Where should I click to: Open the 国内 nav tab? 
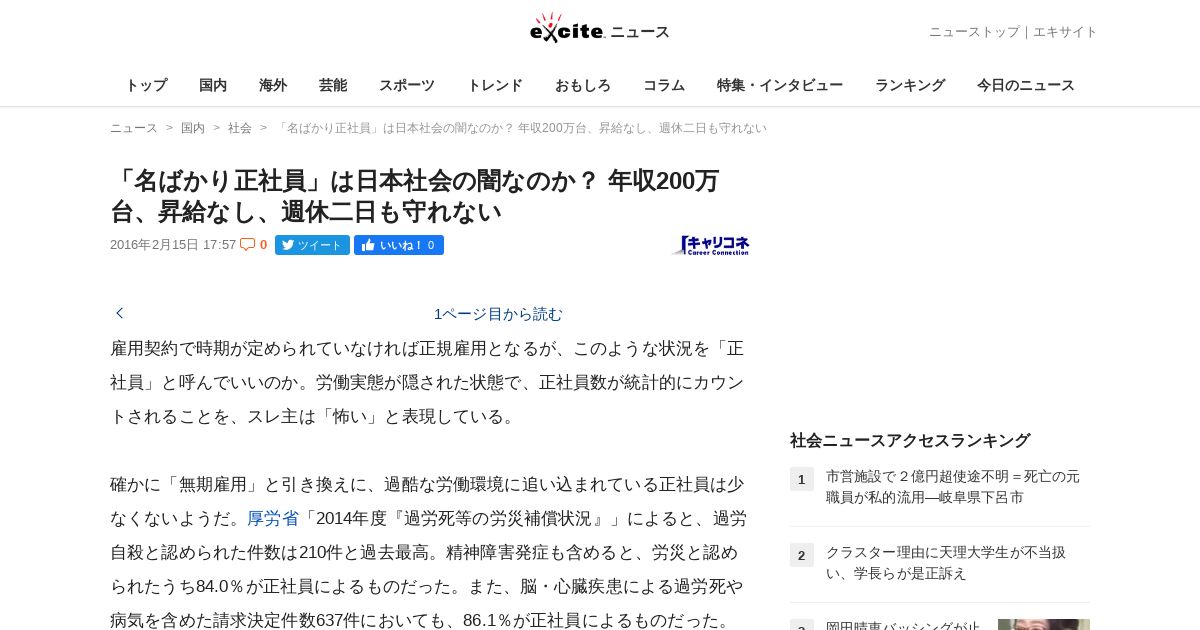coord(213,85)
